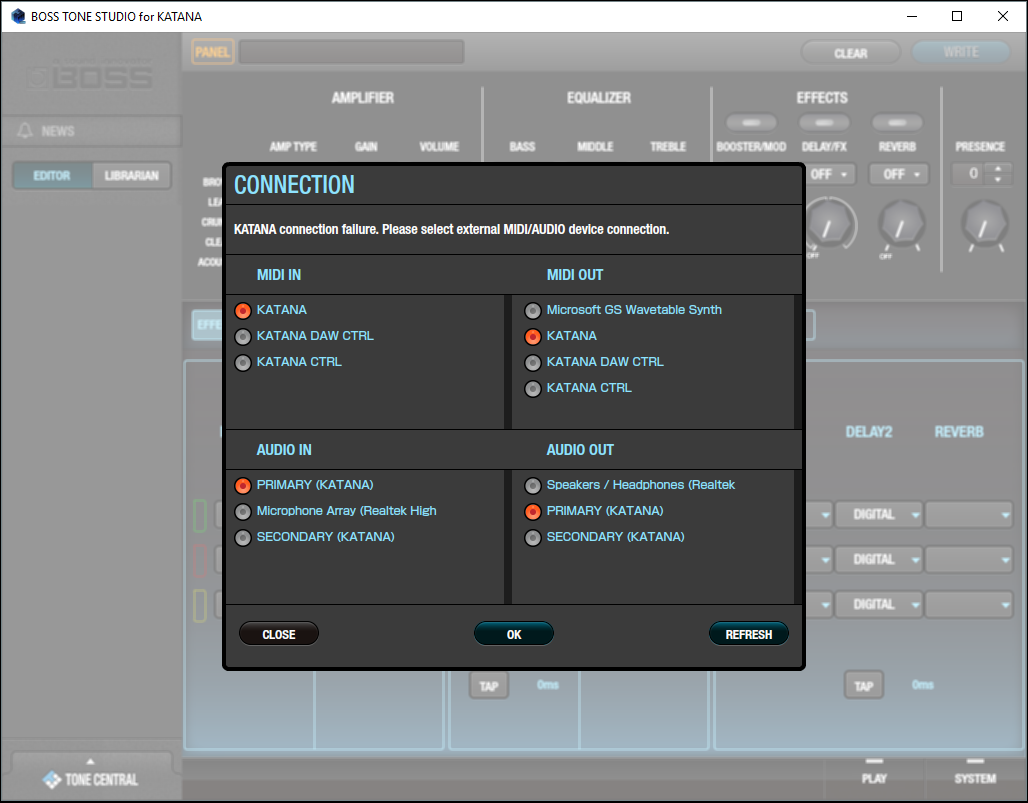Image resolution: width=1028 pixels, height=803 pixels.
Task: Choose PRIMARY (KATANA) audio input
Action: [243, 485]
